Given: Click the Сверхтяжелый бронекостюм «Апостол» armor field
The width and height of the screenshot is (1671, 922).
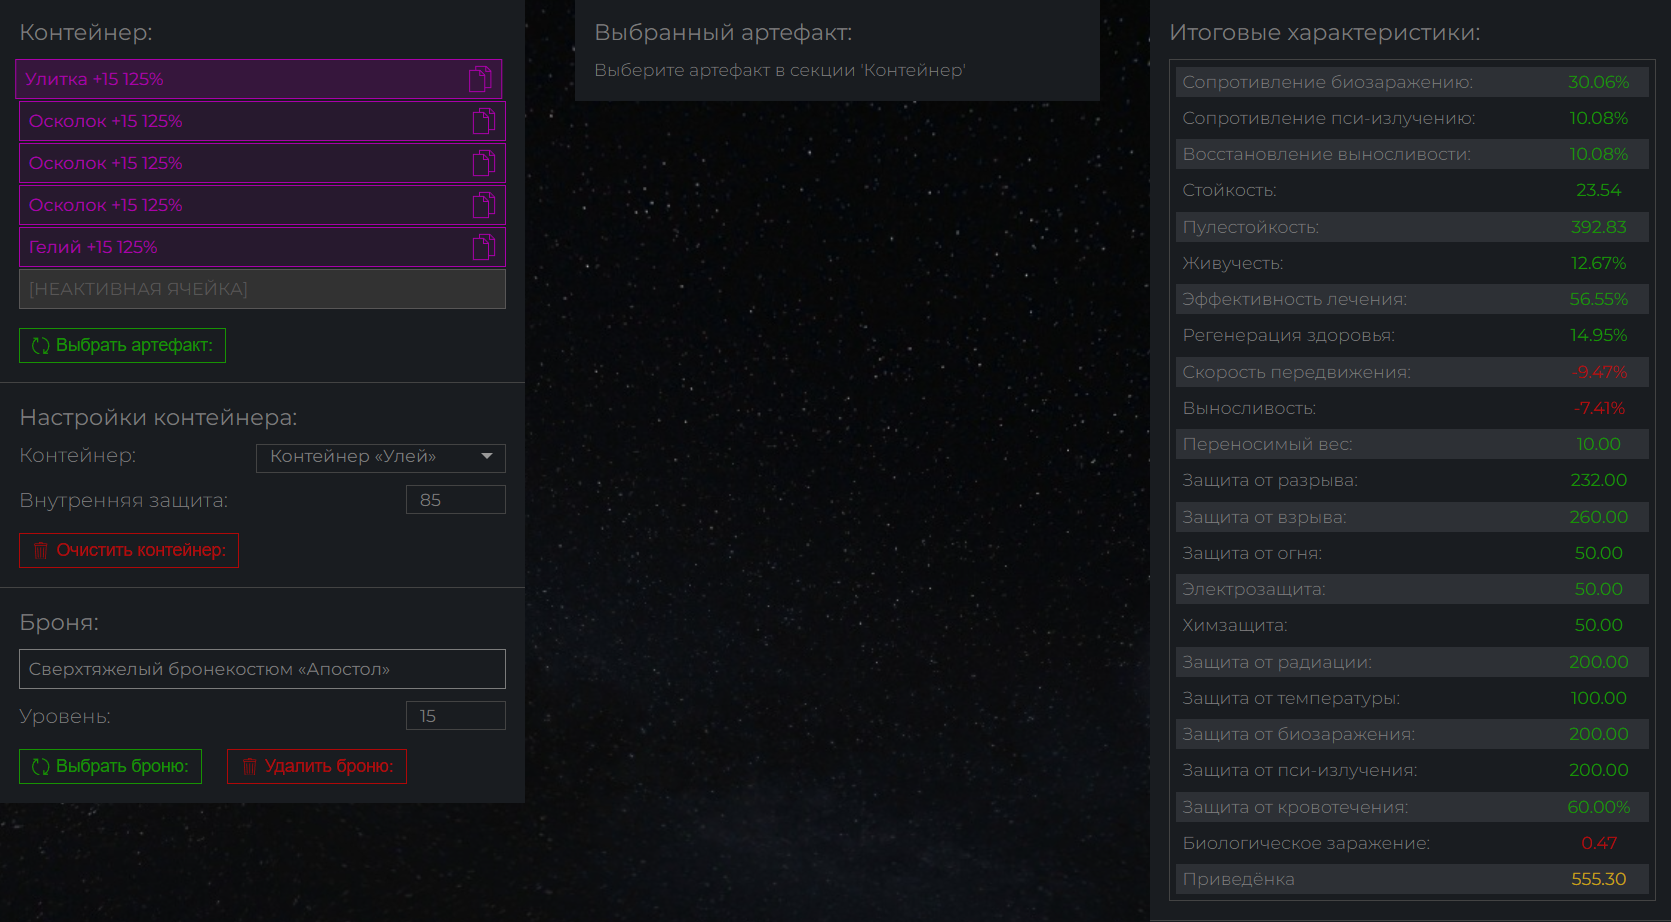Looking at the screenshot, I should pyautogui.click(x=262, y=669).
